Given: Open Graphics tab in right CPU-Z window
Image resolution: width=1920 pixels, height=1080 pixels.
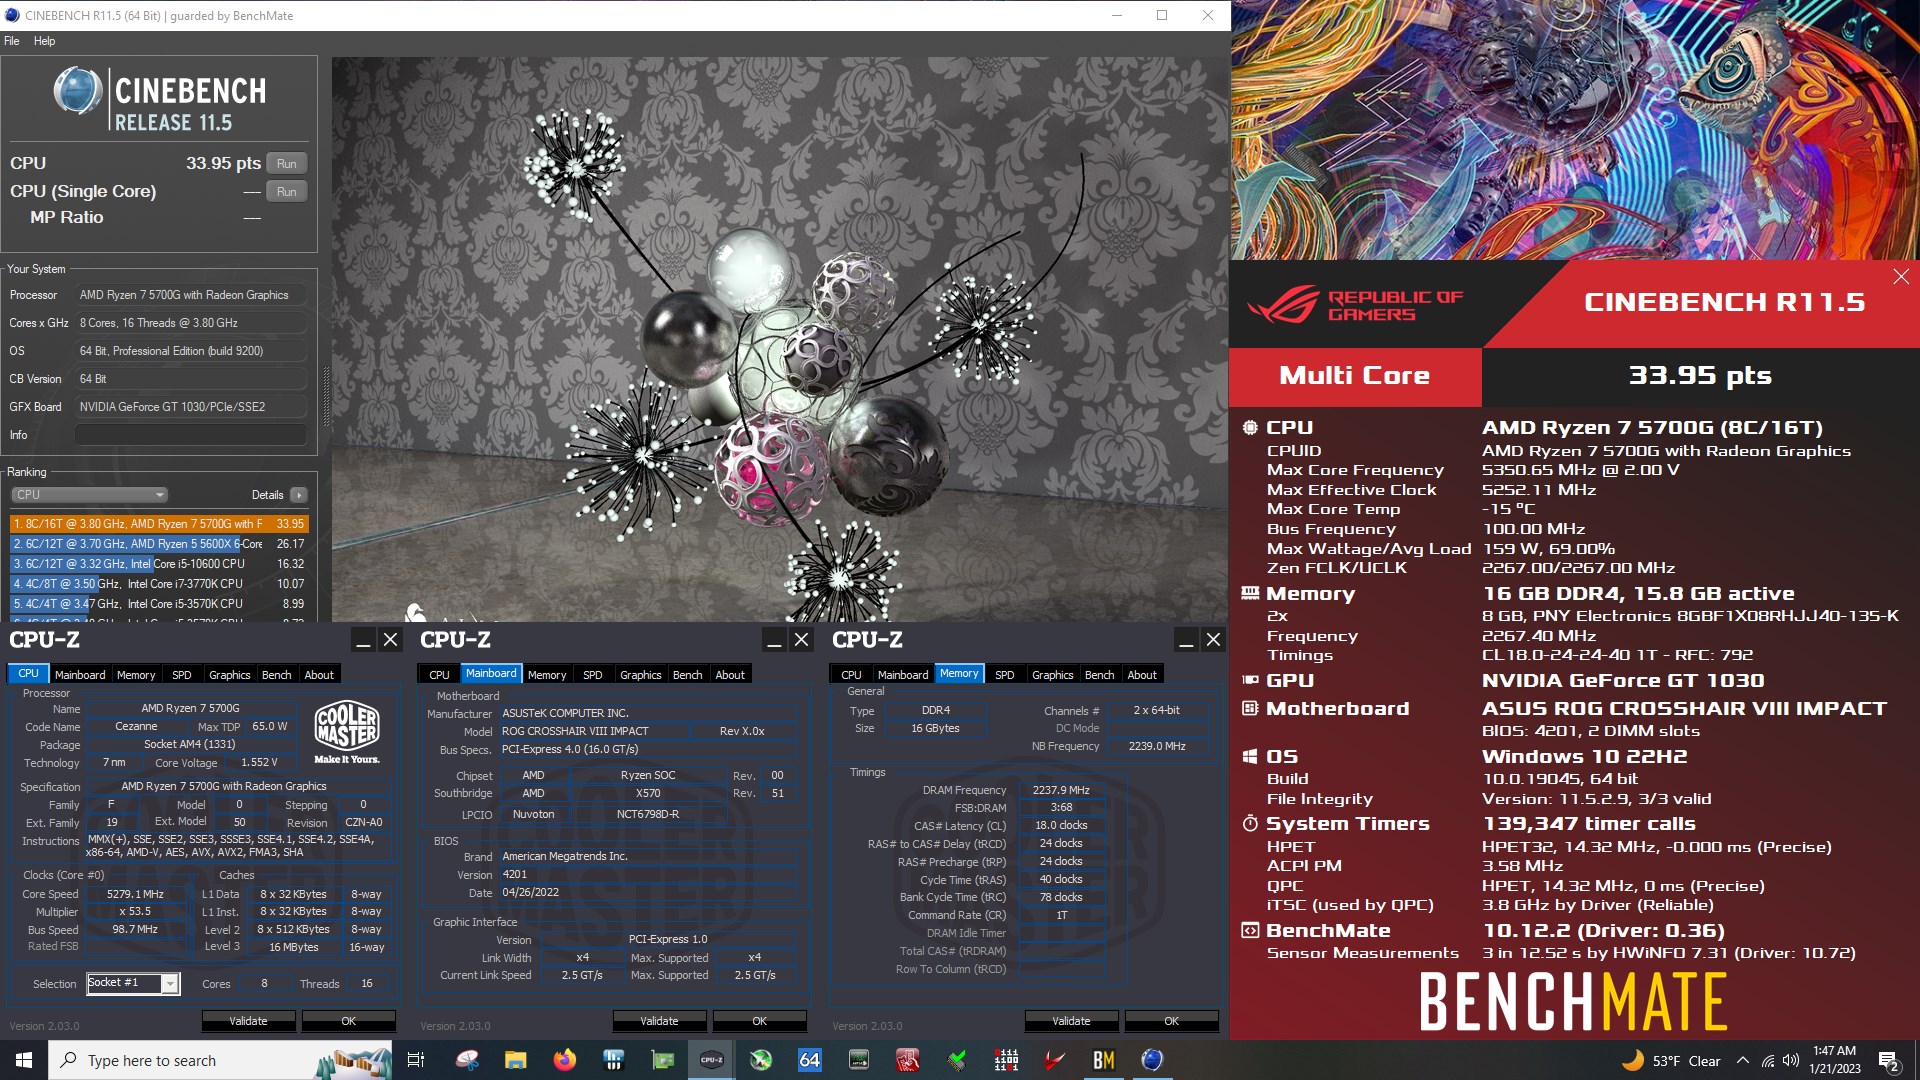Looking at the screenshot, I should pos(1053,675).
